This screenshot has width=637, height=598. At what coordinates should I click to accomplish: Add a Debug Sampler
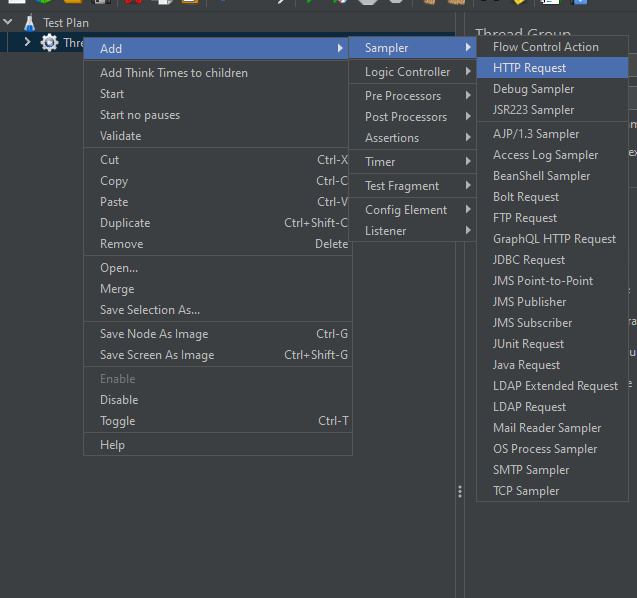pyautogui.click(x=552, y=89)
